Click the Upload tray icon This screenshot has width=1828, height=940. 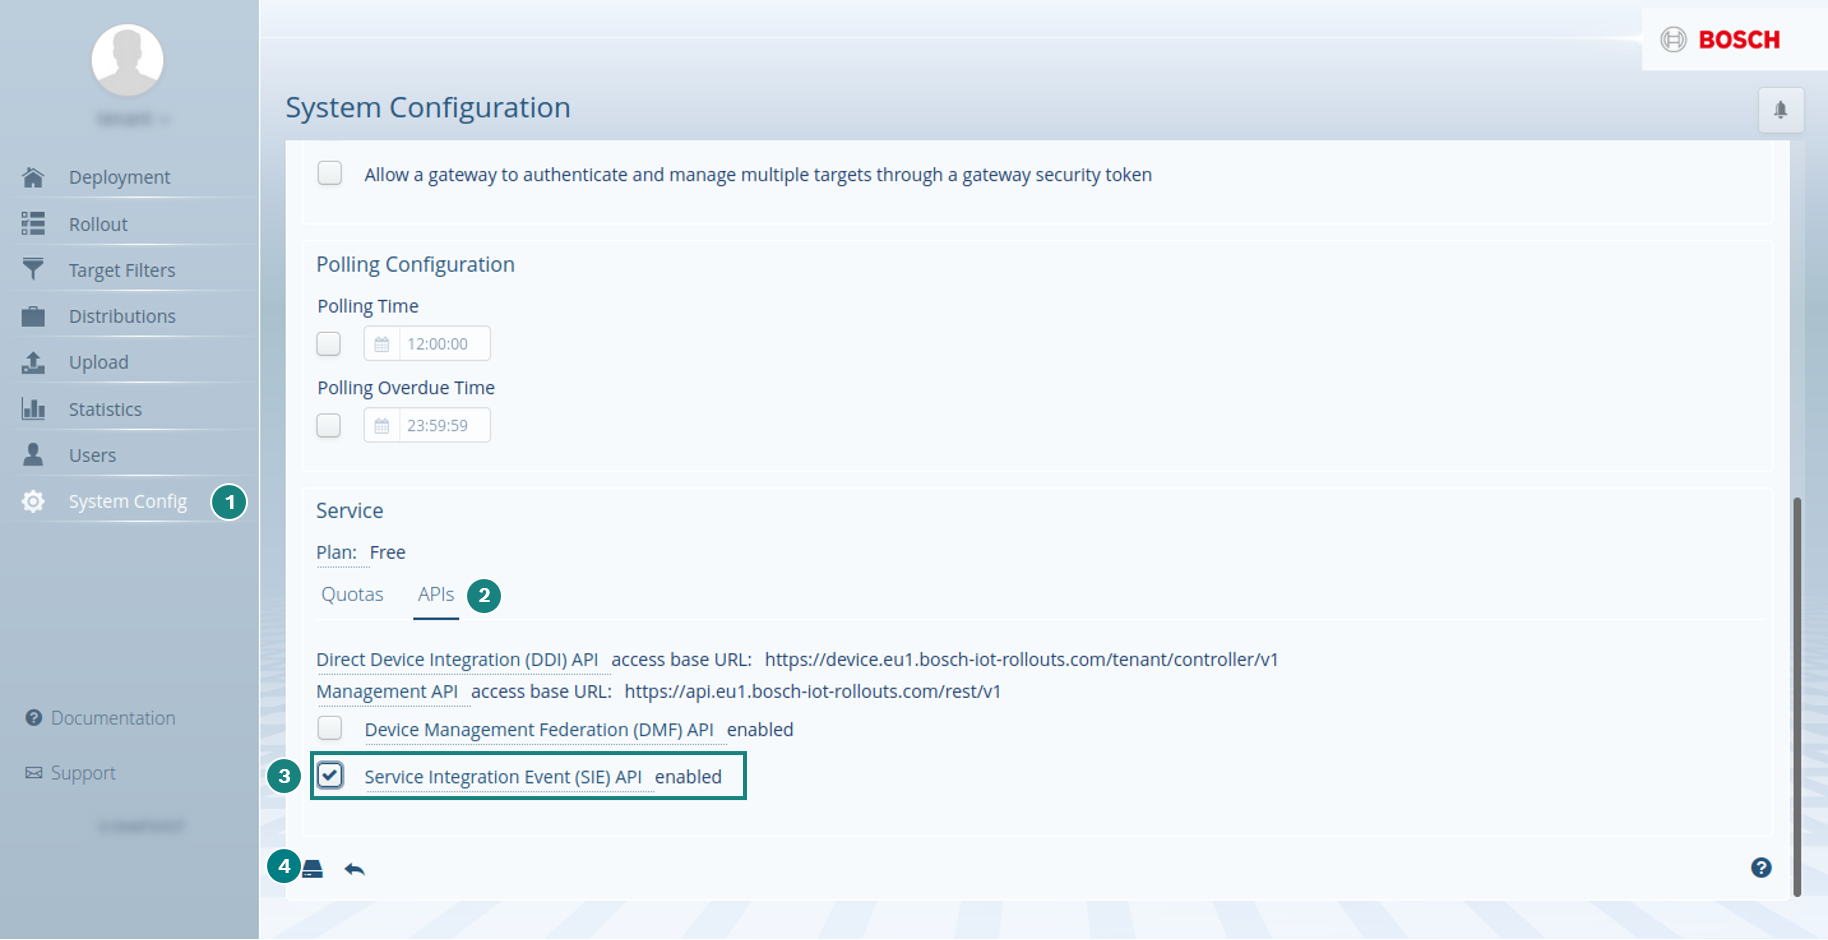(x=33, y=362)
